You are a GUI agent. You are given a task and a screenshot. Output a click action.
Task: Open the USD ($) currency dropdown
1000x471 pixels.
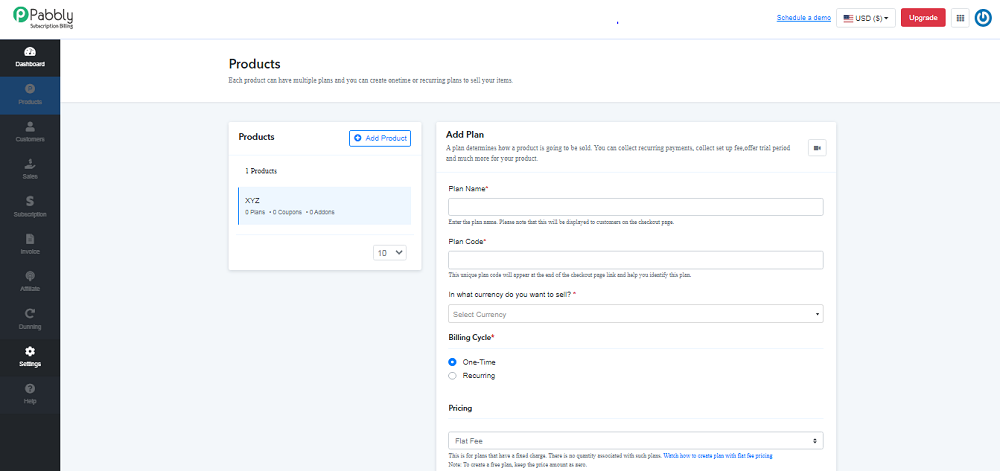(866, 18)
